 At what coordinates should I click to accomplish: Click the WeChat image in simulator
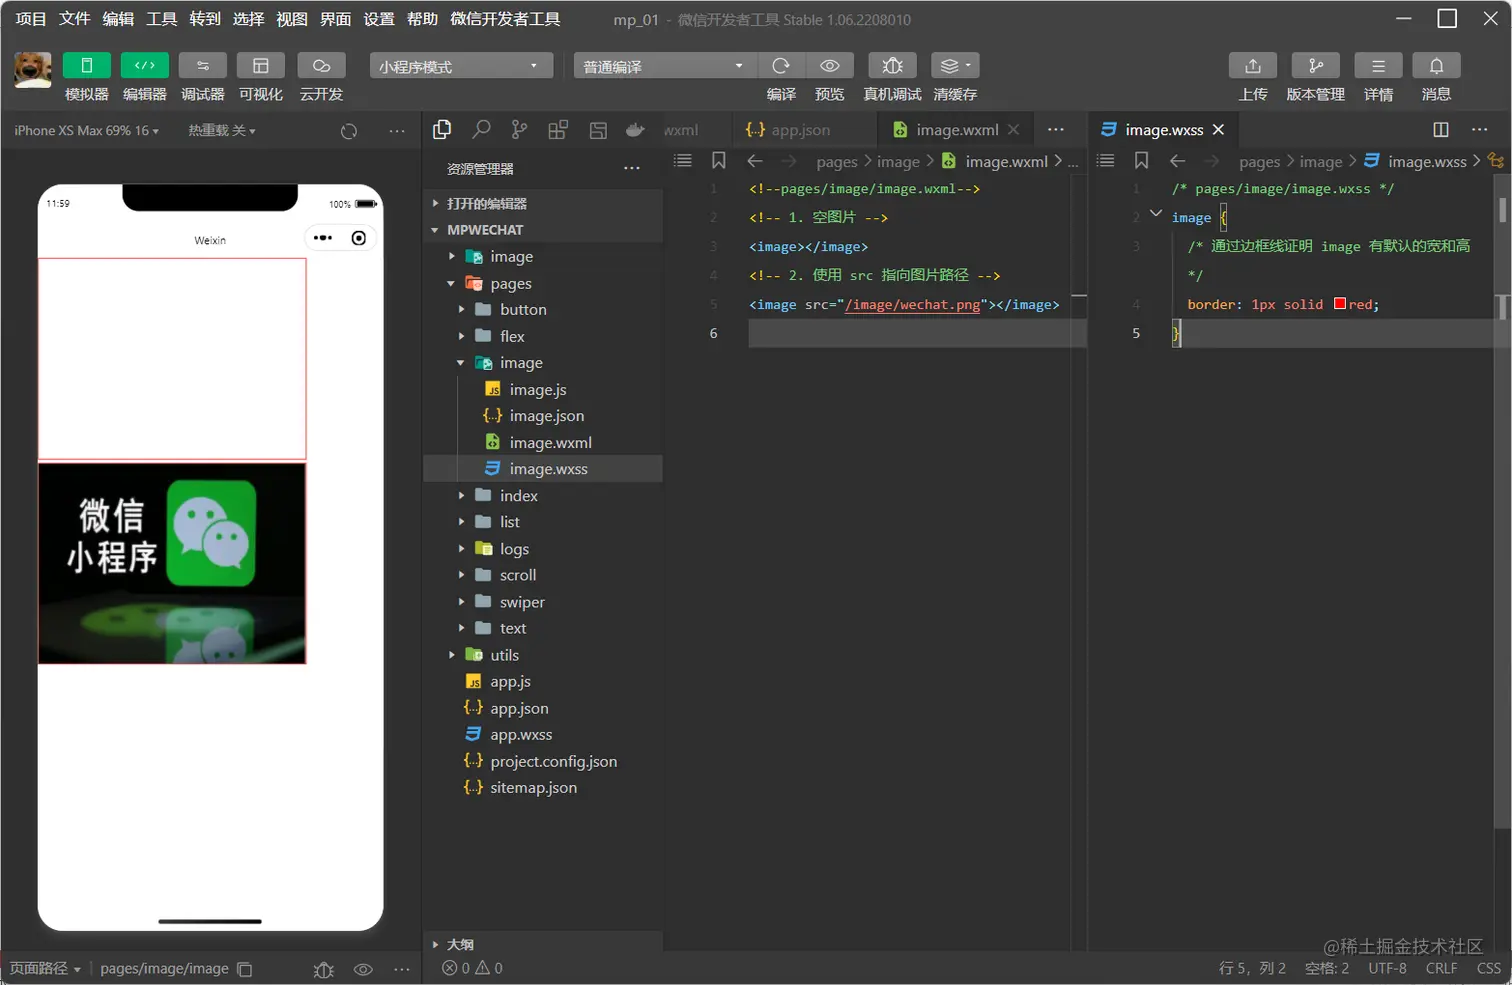click(x=172, y=562)
